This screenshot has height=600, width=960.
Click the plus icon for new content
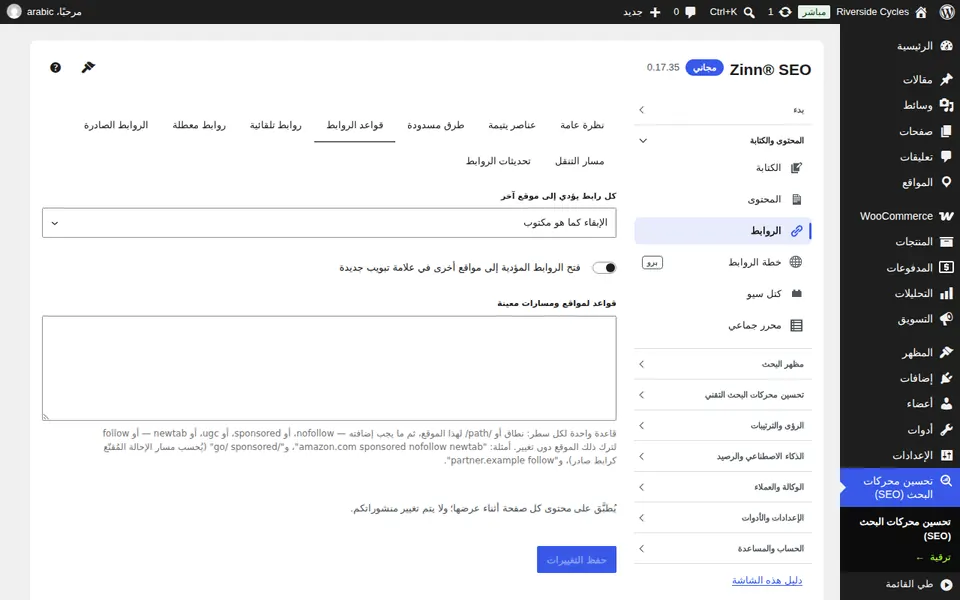pos(655,12)
